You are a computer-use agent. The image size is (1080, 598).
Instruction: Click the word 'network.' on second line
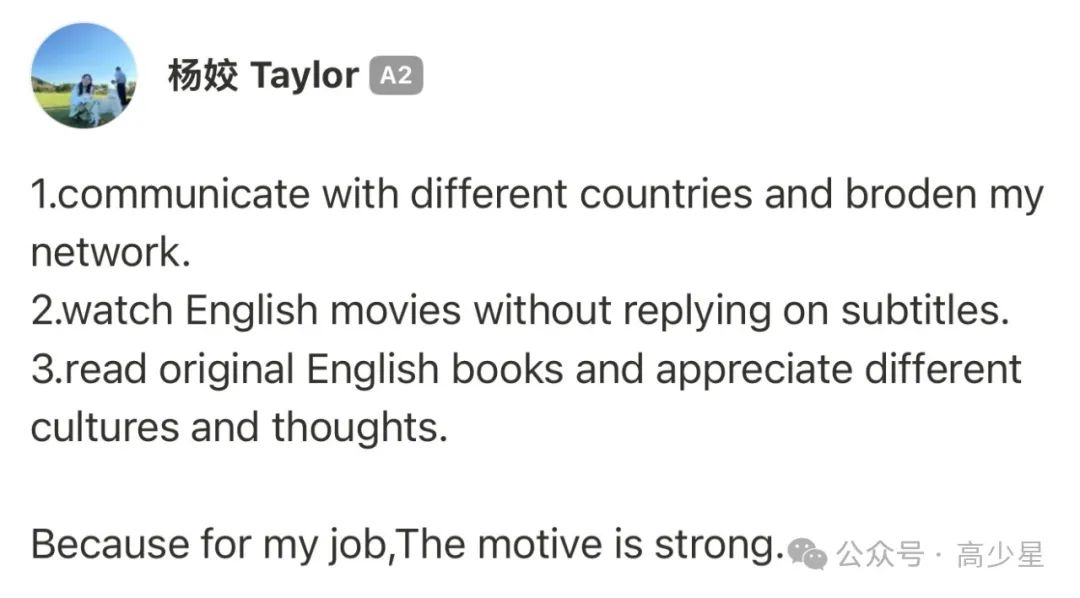pyautogui.click(x=111, y=252)
